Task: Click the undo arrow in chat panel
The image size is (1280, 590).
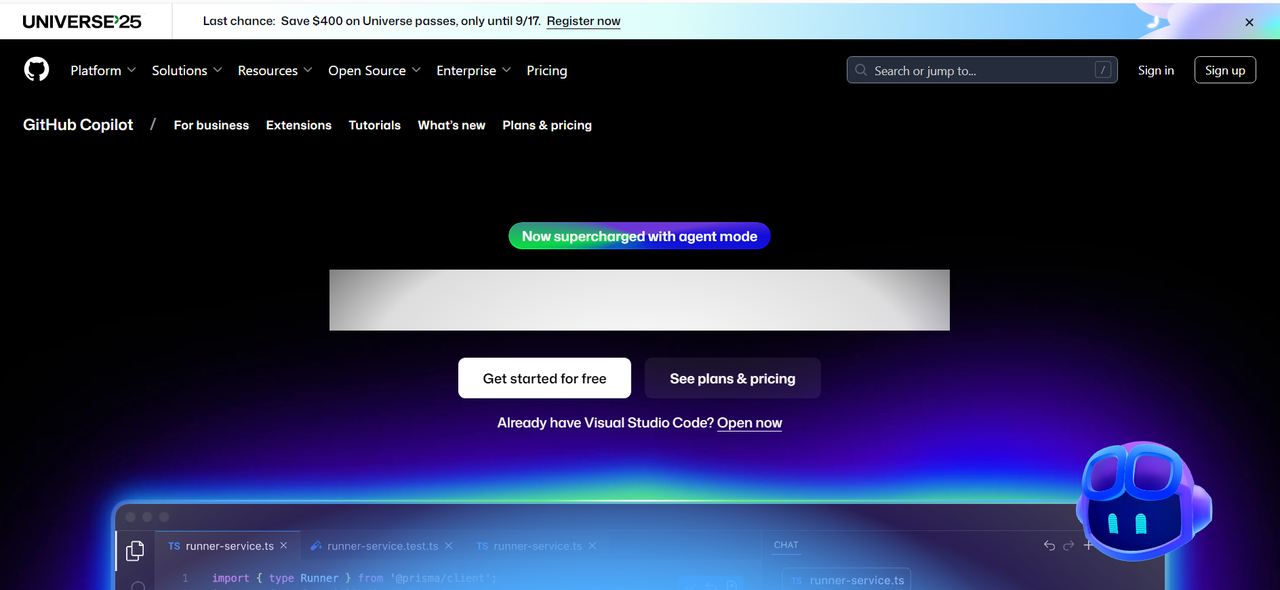Action: [1049, 545]
